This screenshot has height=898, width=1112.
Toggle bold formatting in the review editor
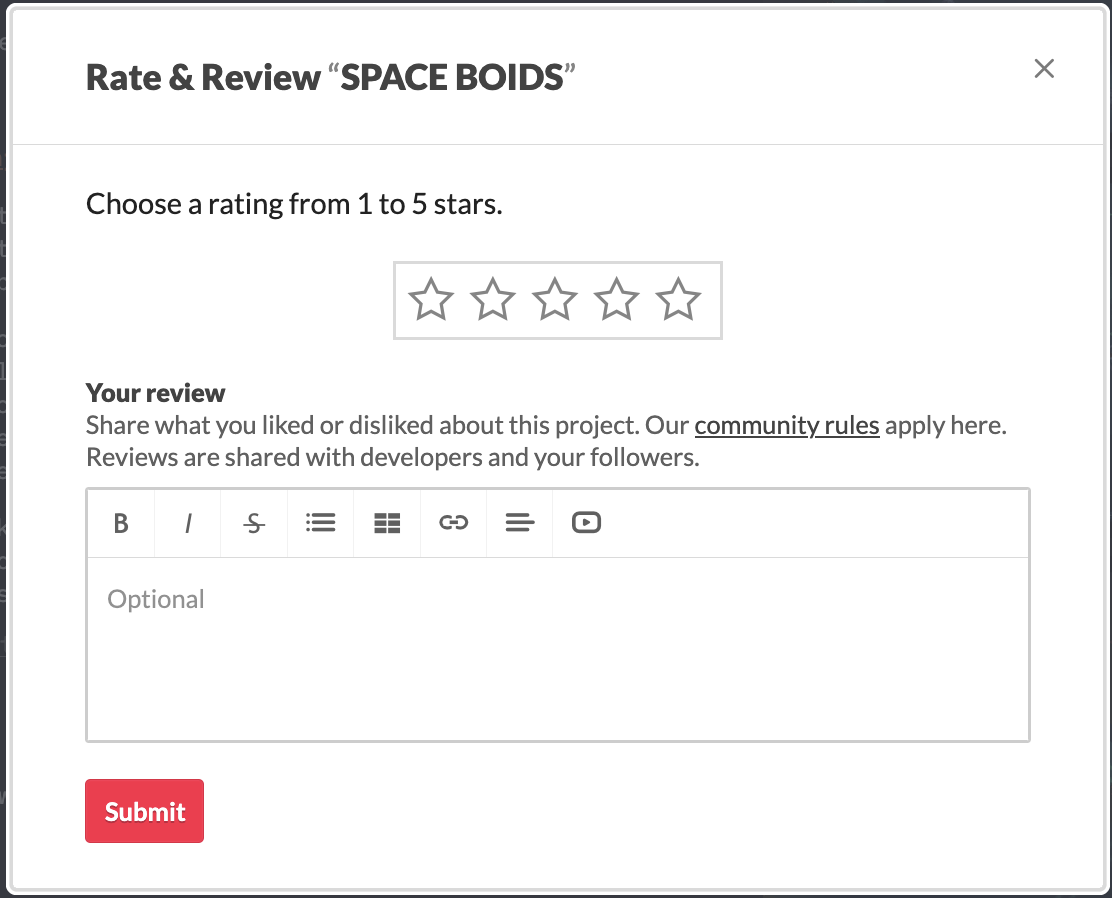[x=120, y=522]
